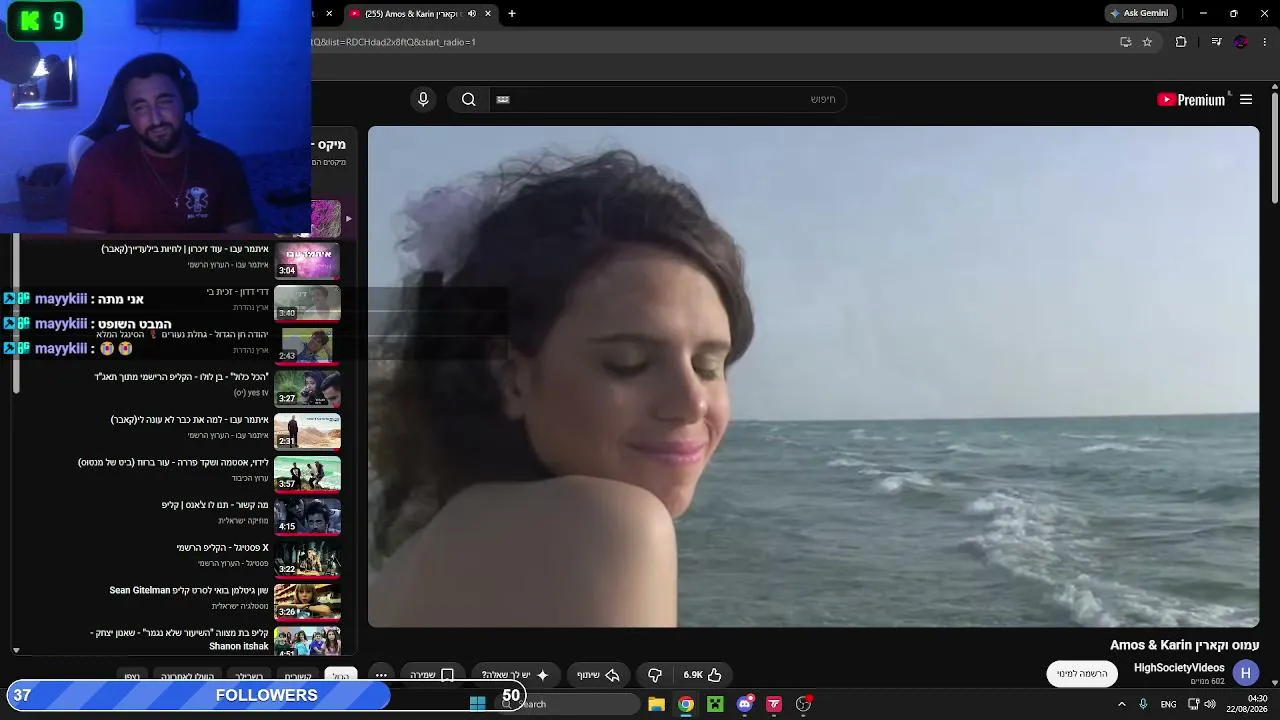Open the Shanon itshak video title
This screenshot has height=720, width=1280.
(180, 639)
